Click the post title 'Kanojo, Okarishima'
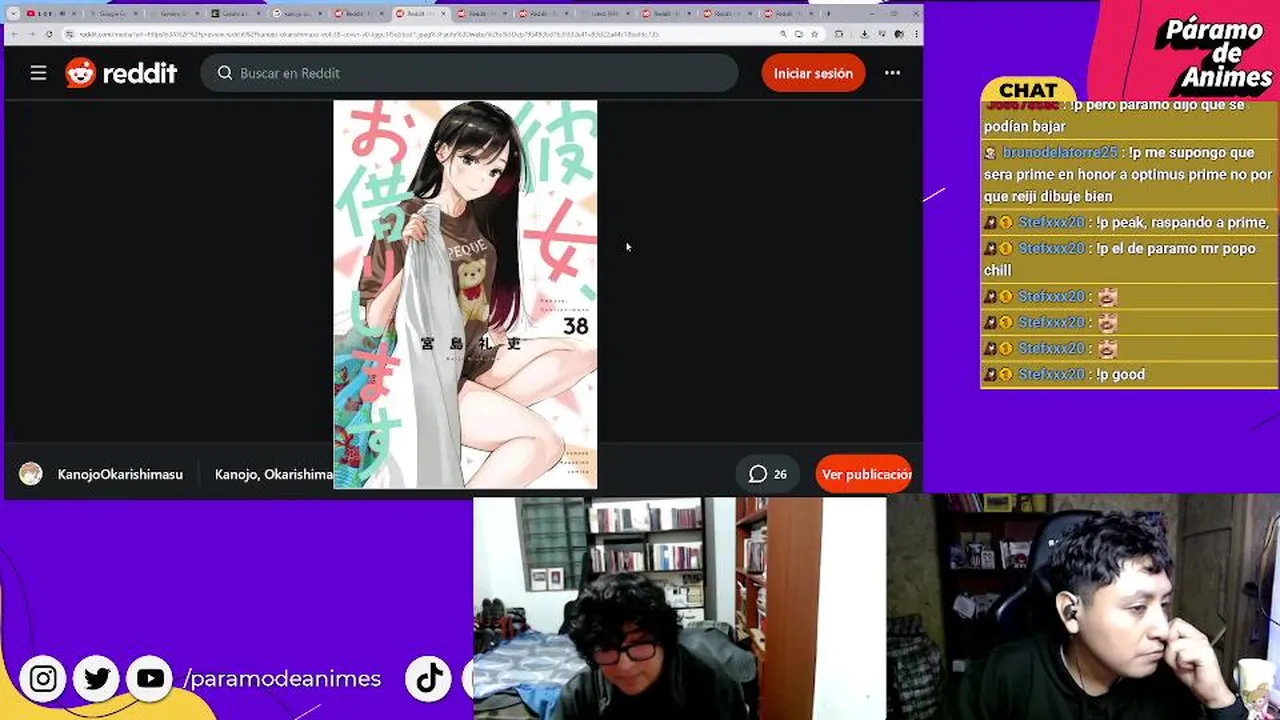The width and height of the screenshot is (1280, 720). (274, 474)
